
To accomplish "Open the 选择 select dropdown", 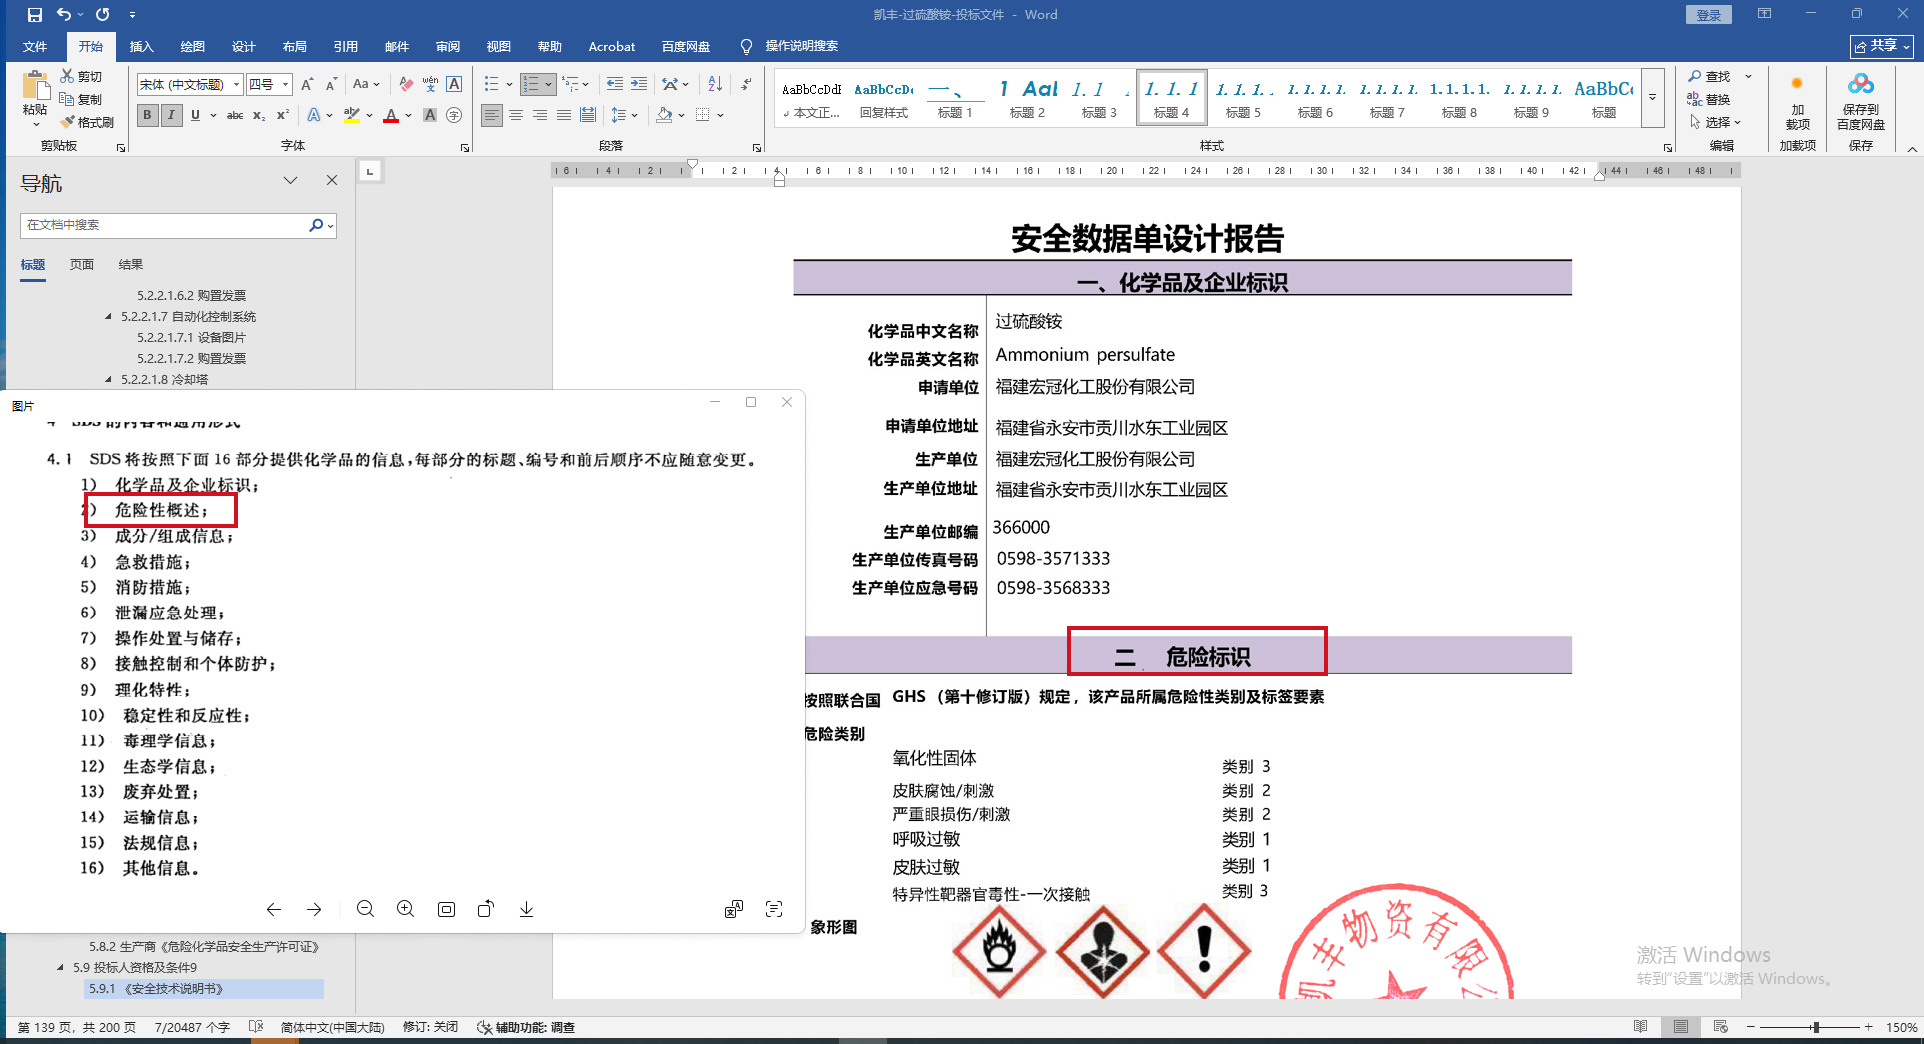I will (x=1716, y=122).
